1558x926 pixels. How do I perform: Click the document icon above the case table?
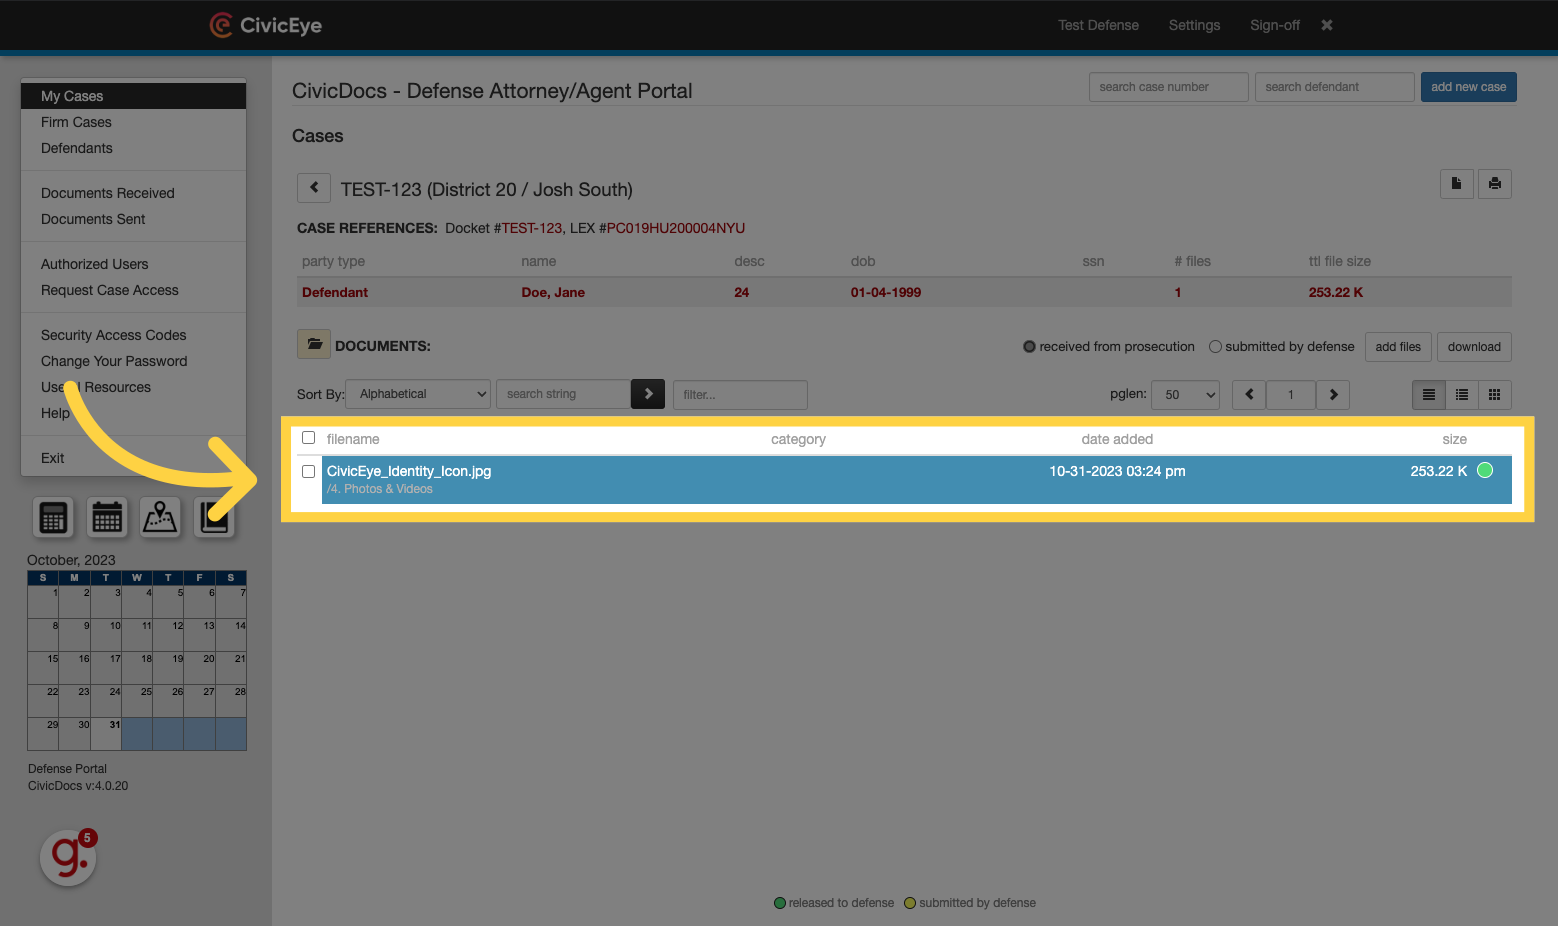(1457, 184)
